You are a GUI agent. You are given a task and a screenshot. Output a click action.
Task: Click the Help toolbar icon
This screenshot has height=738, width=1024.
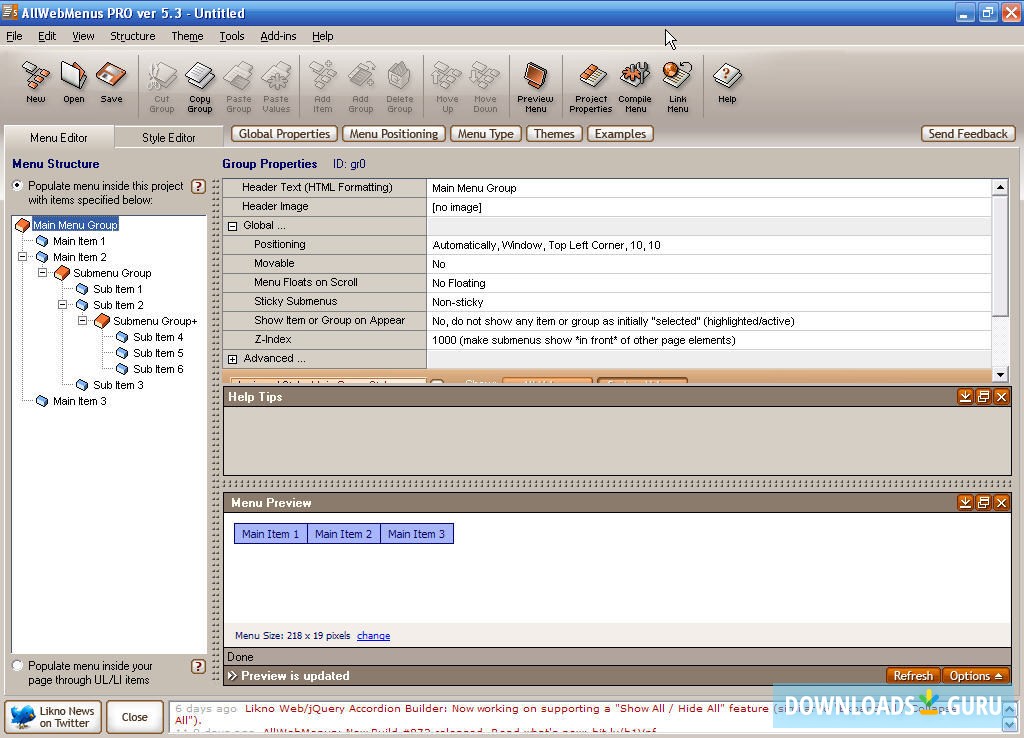tap(727, 80)
